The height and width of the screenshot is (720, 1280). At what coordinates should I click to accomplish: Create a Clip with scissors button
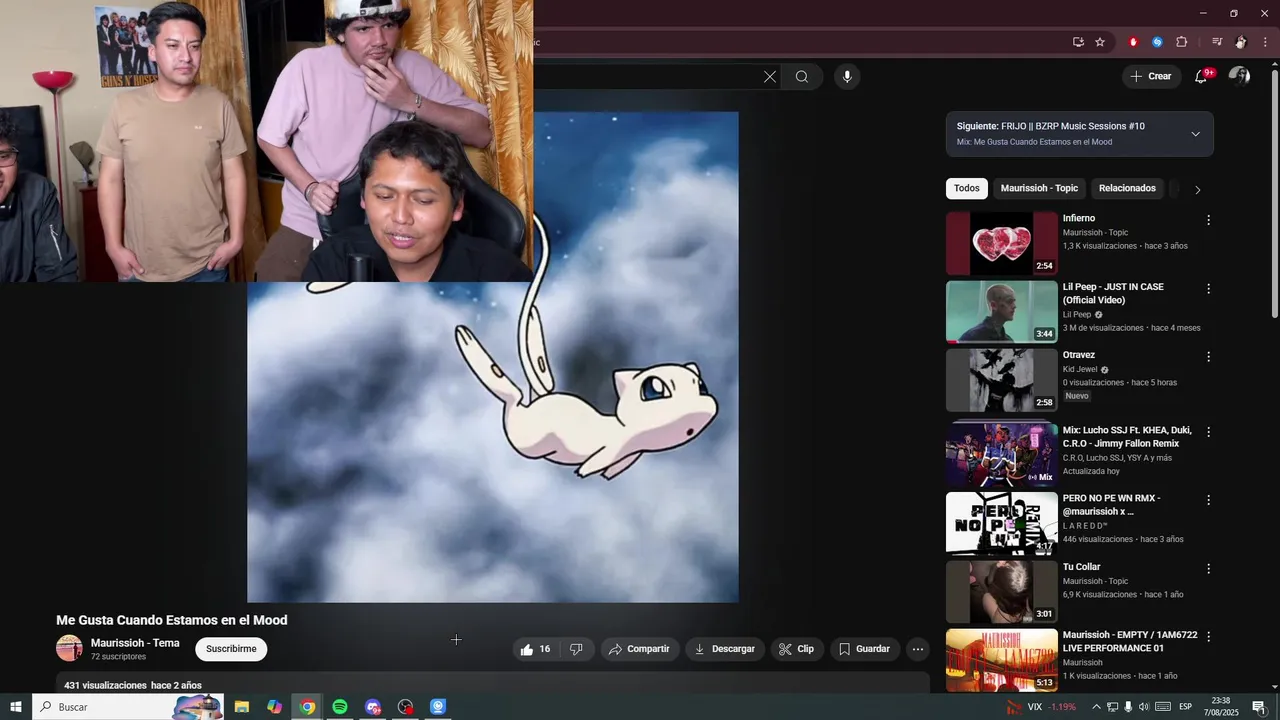pos(797,649)
